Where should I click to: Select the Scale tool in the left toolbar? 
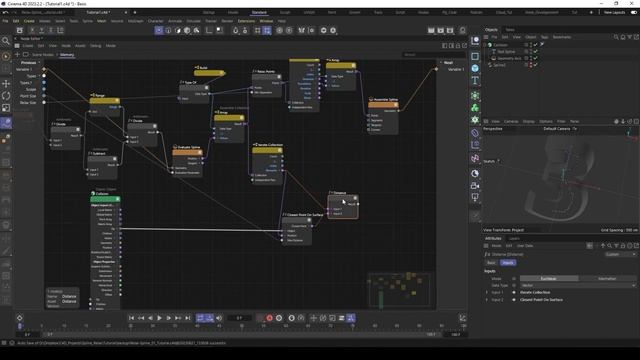6,108
